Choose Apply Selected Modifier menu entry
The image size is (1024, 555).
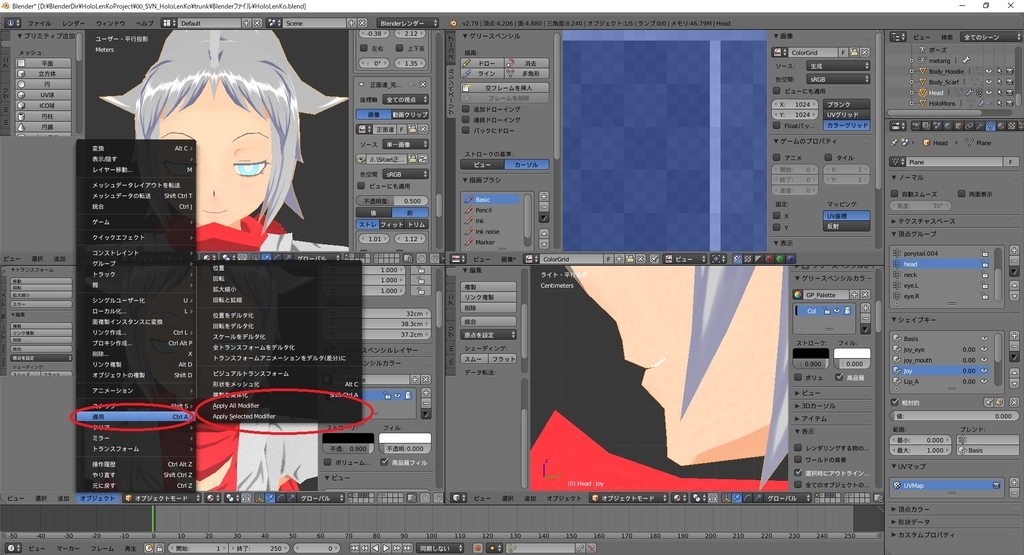tap(244, 416)
